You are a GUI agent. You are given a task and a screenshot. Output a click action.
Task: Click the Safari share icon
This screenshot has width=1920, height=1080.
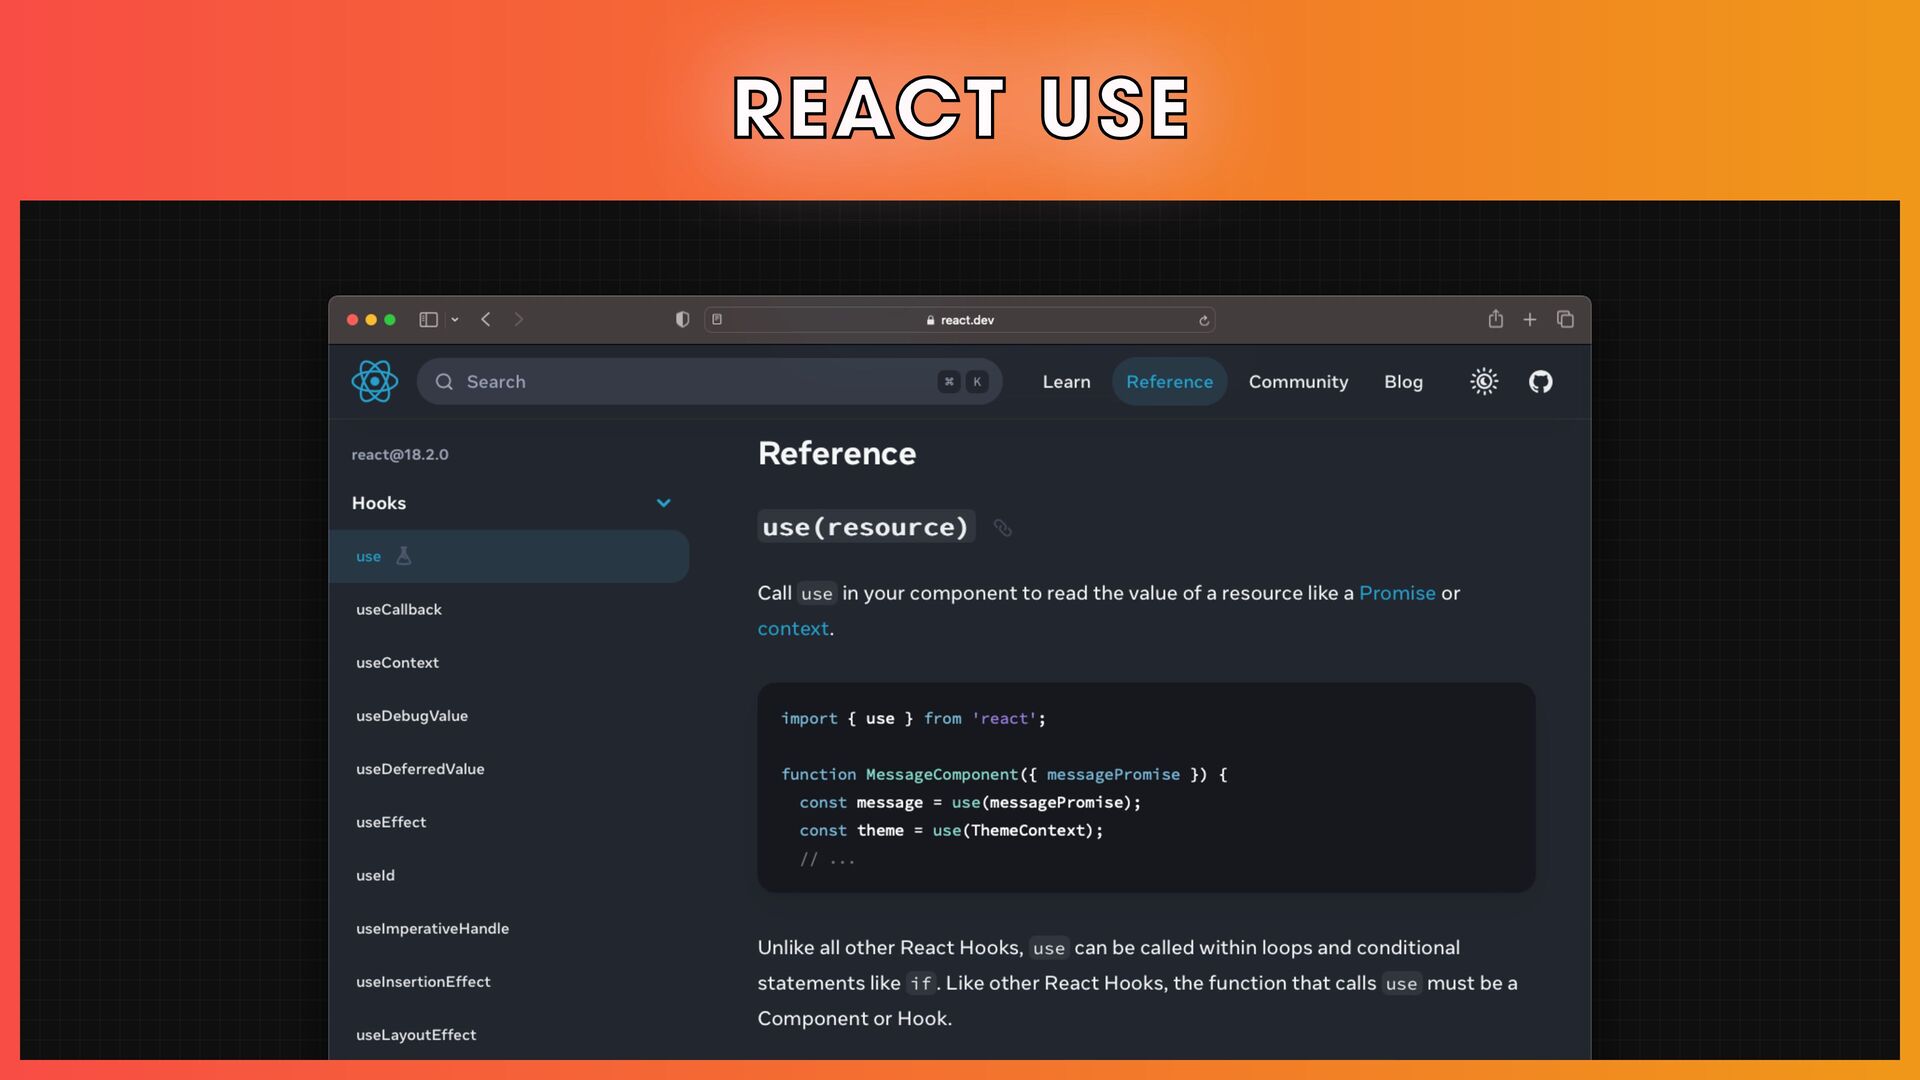1495,319
